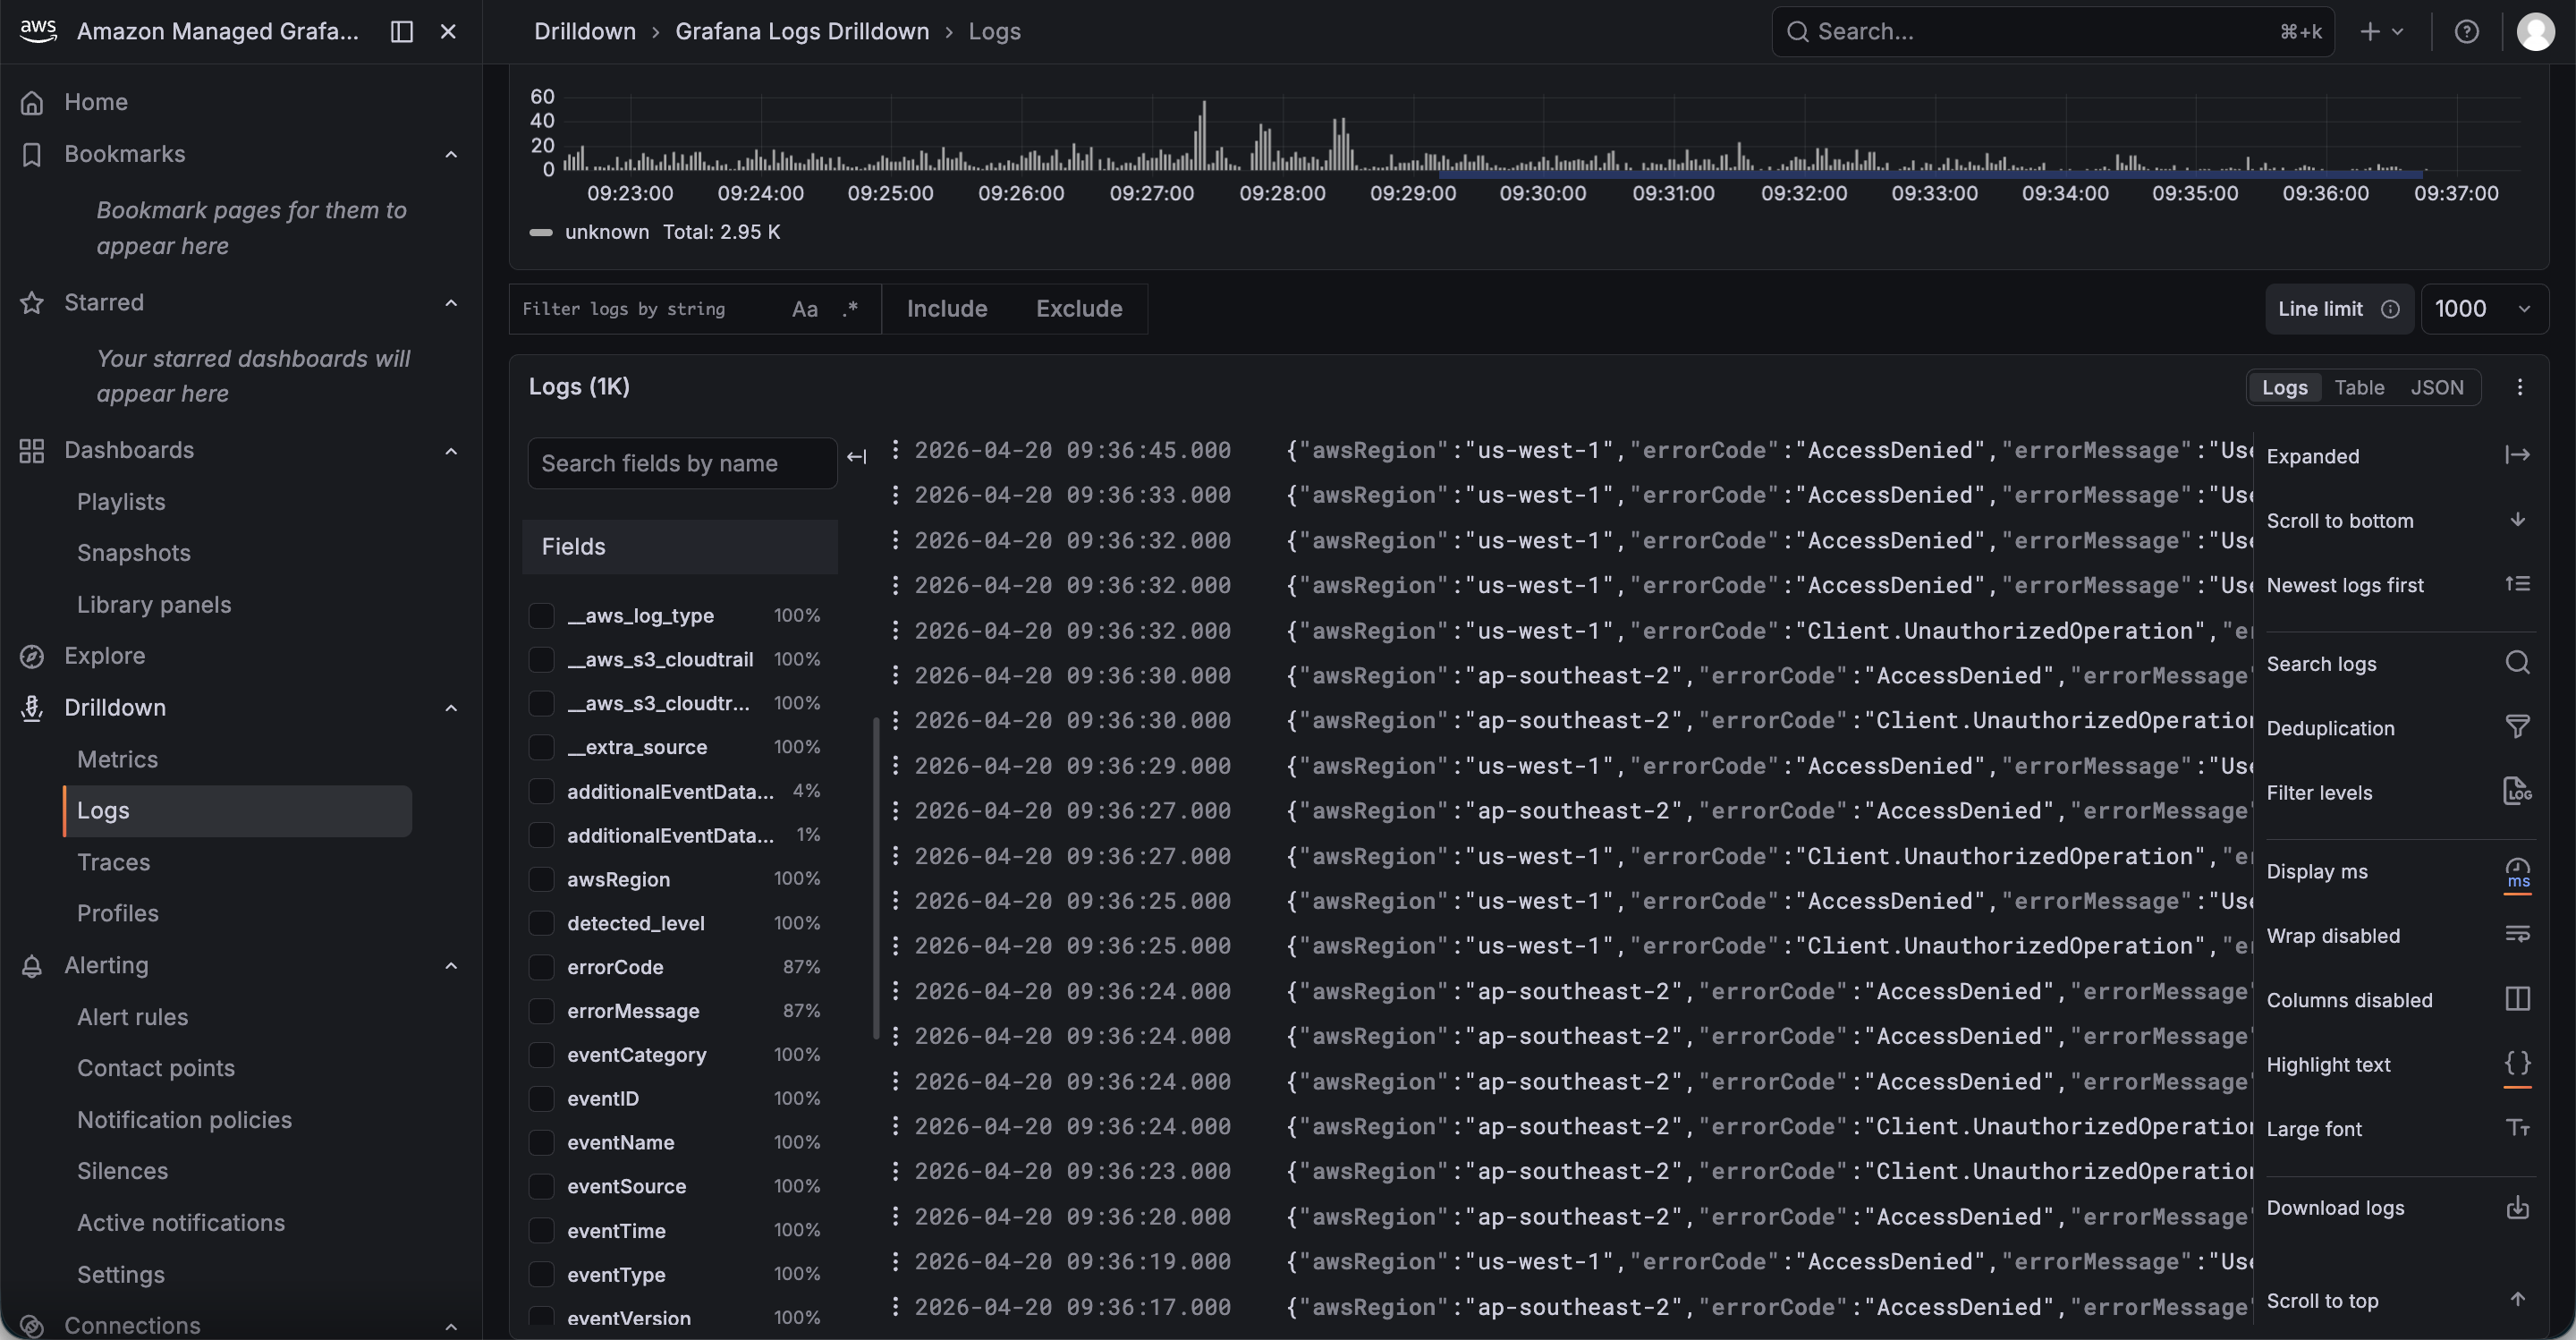This screenshot has width=2576, height=1340.
Task: Click the Exclude filter button
Action: [1078, 309]
